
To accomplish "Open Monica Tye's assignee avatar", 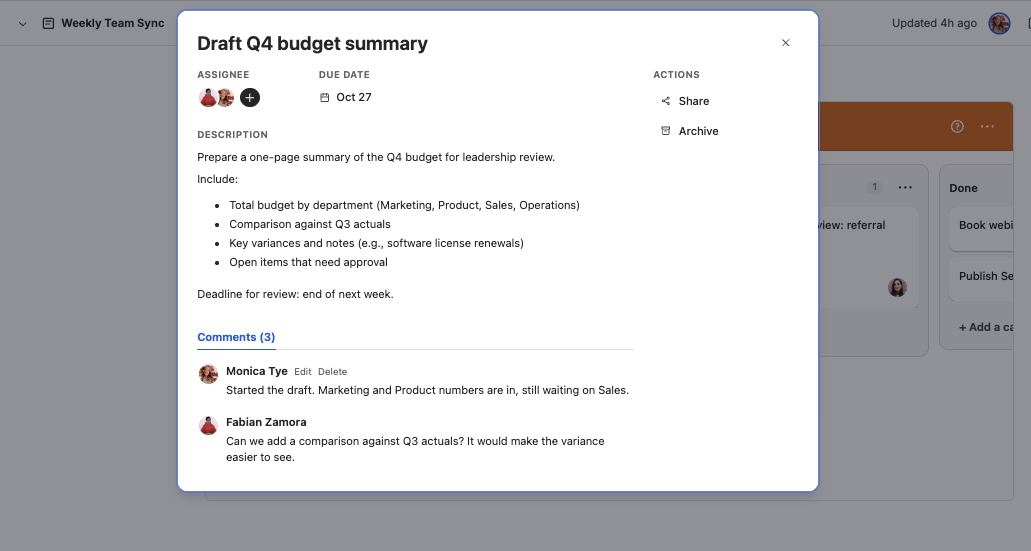I will [226, 97].
